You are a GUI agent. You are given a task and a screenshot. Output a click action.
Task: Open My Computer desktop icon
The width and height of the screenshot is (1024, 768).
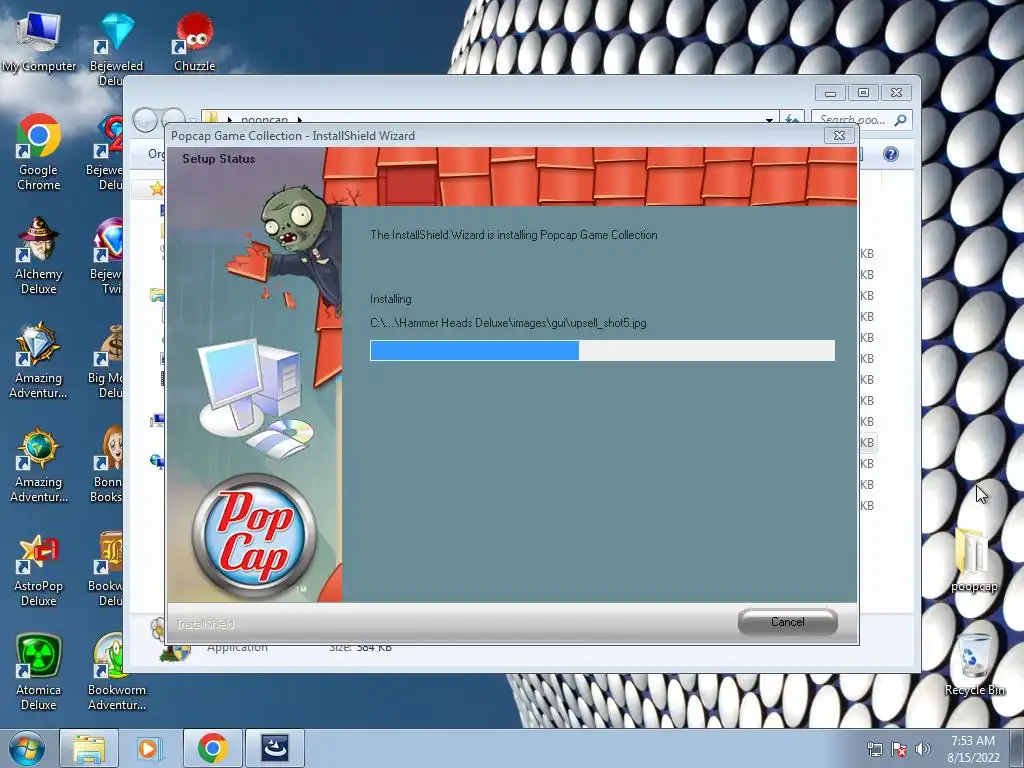coord(39,41)
